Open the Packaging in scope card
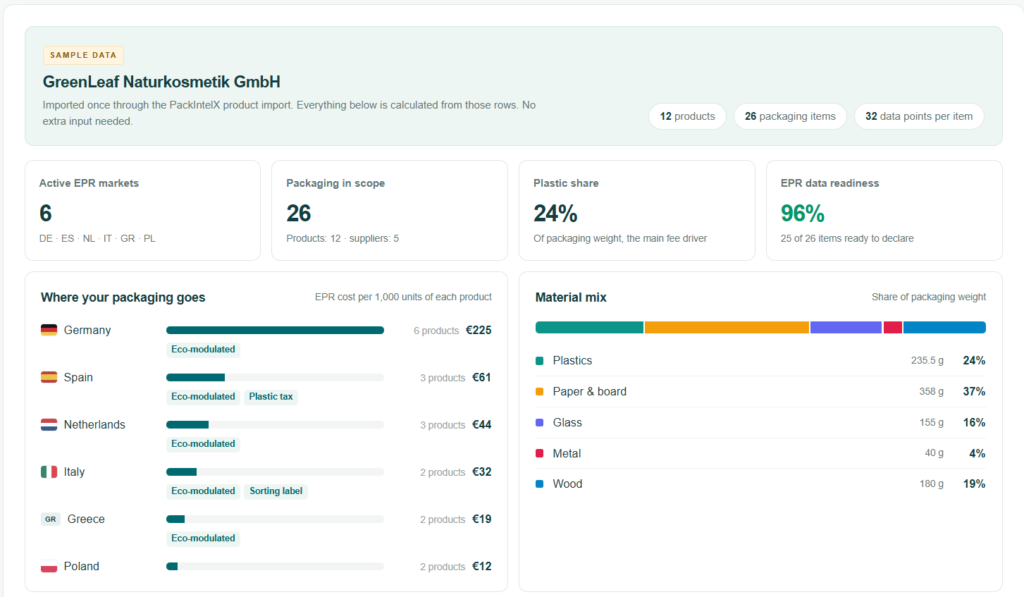The height and width of the screenshot is (597, 1024). click(x=389, y=210)
